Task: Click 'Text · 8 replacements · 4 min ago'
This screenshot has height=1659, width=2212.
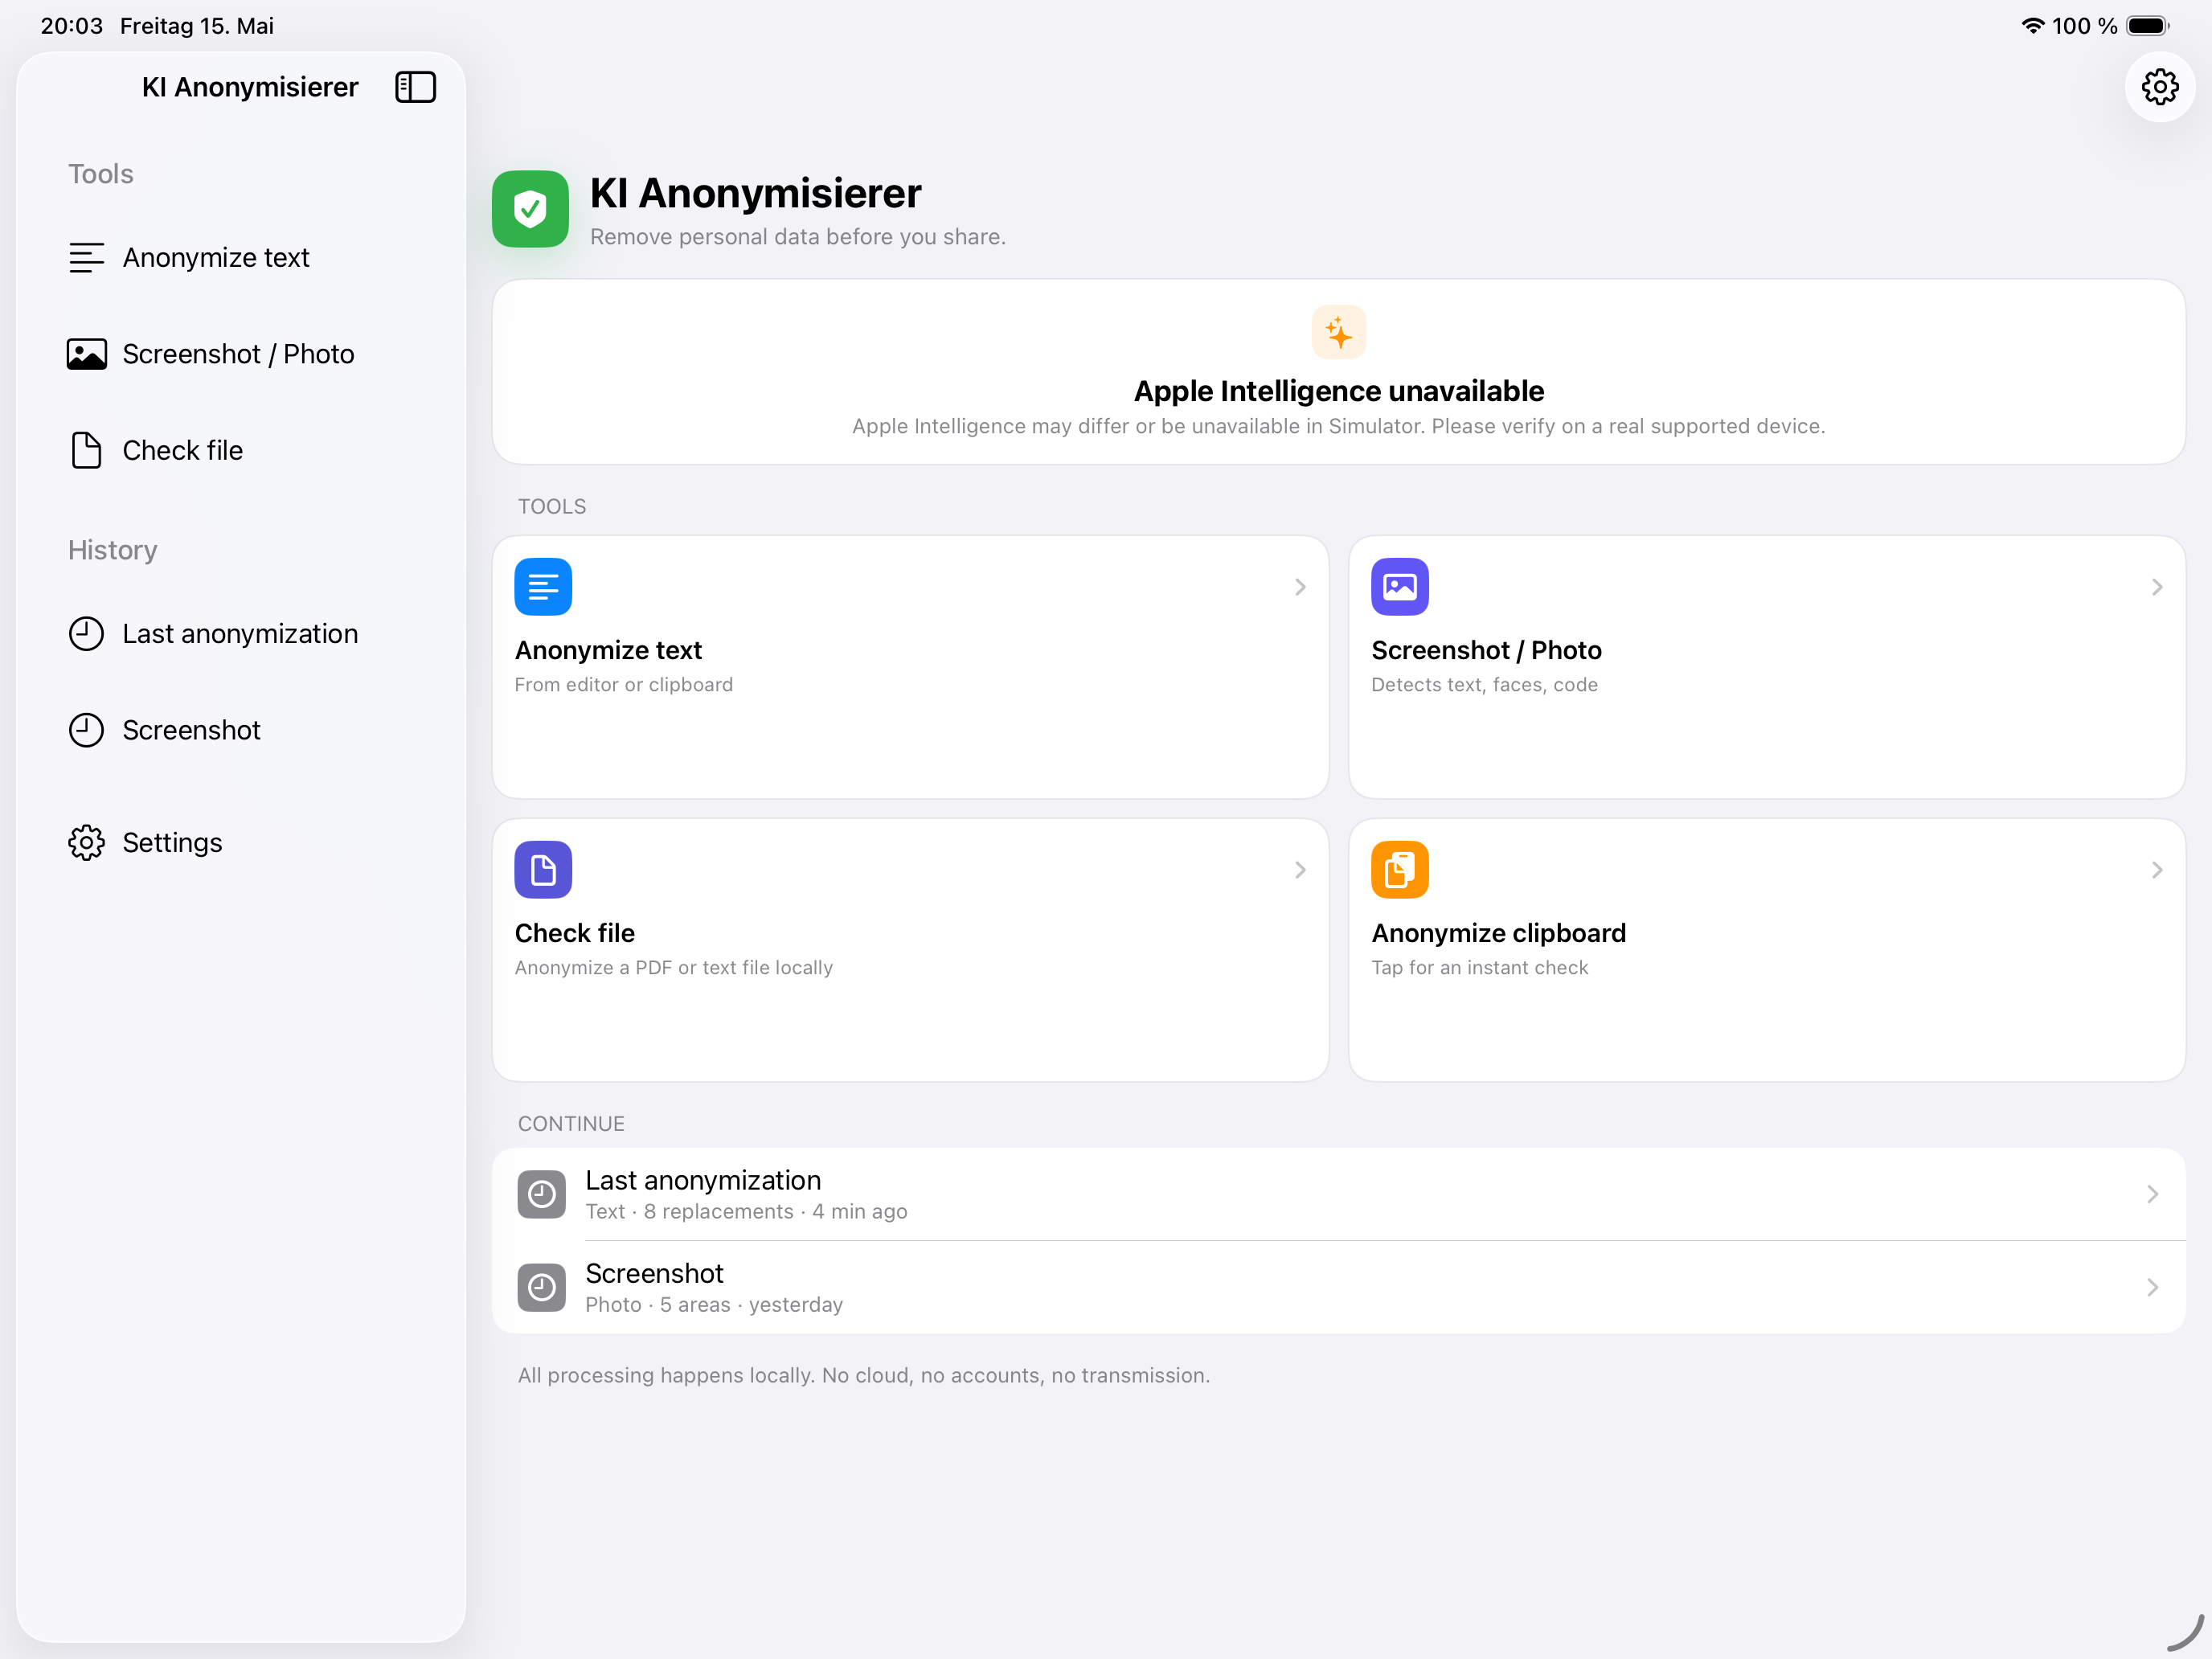Action: 746,1212
